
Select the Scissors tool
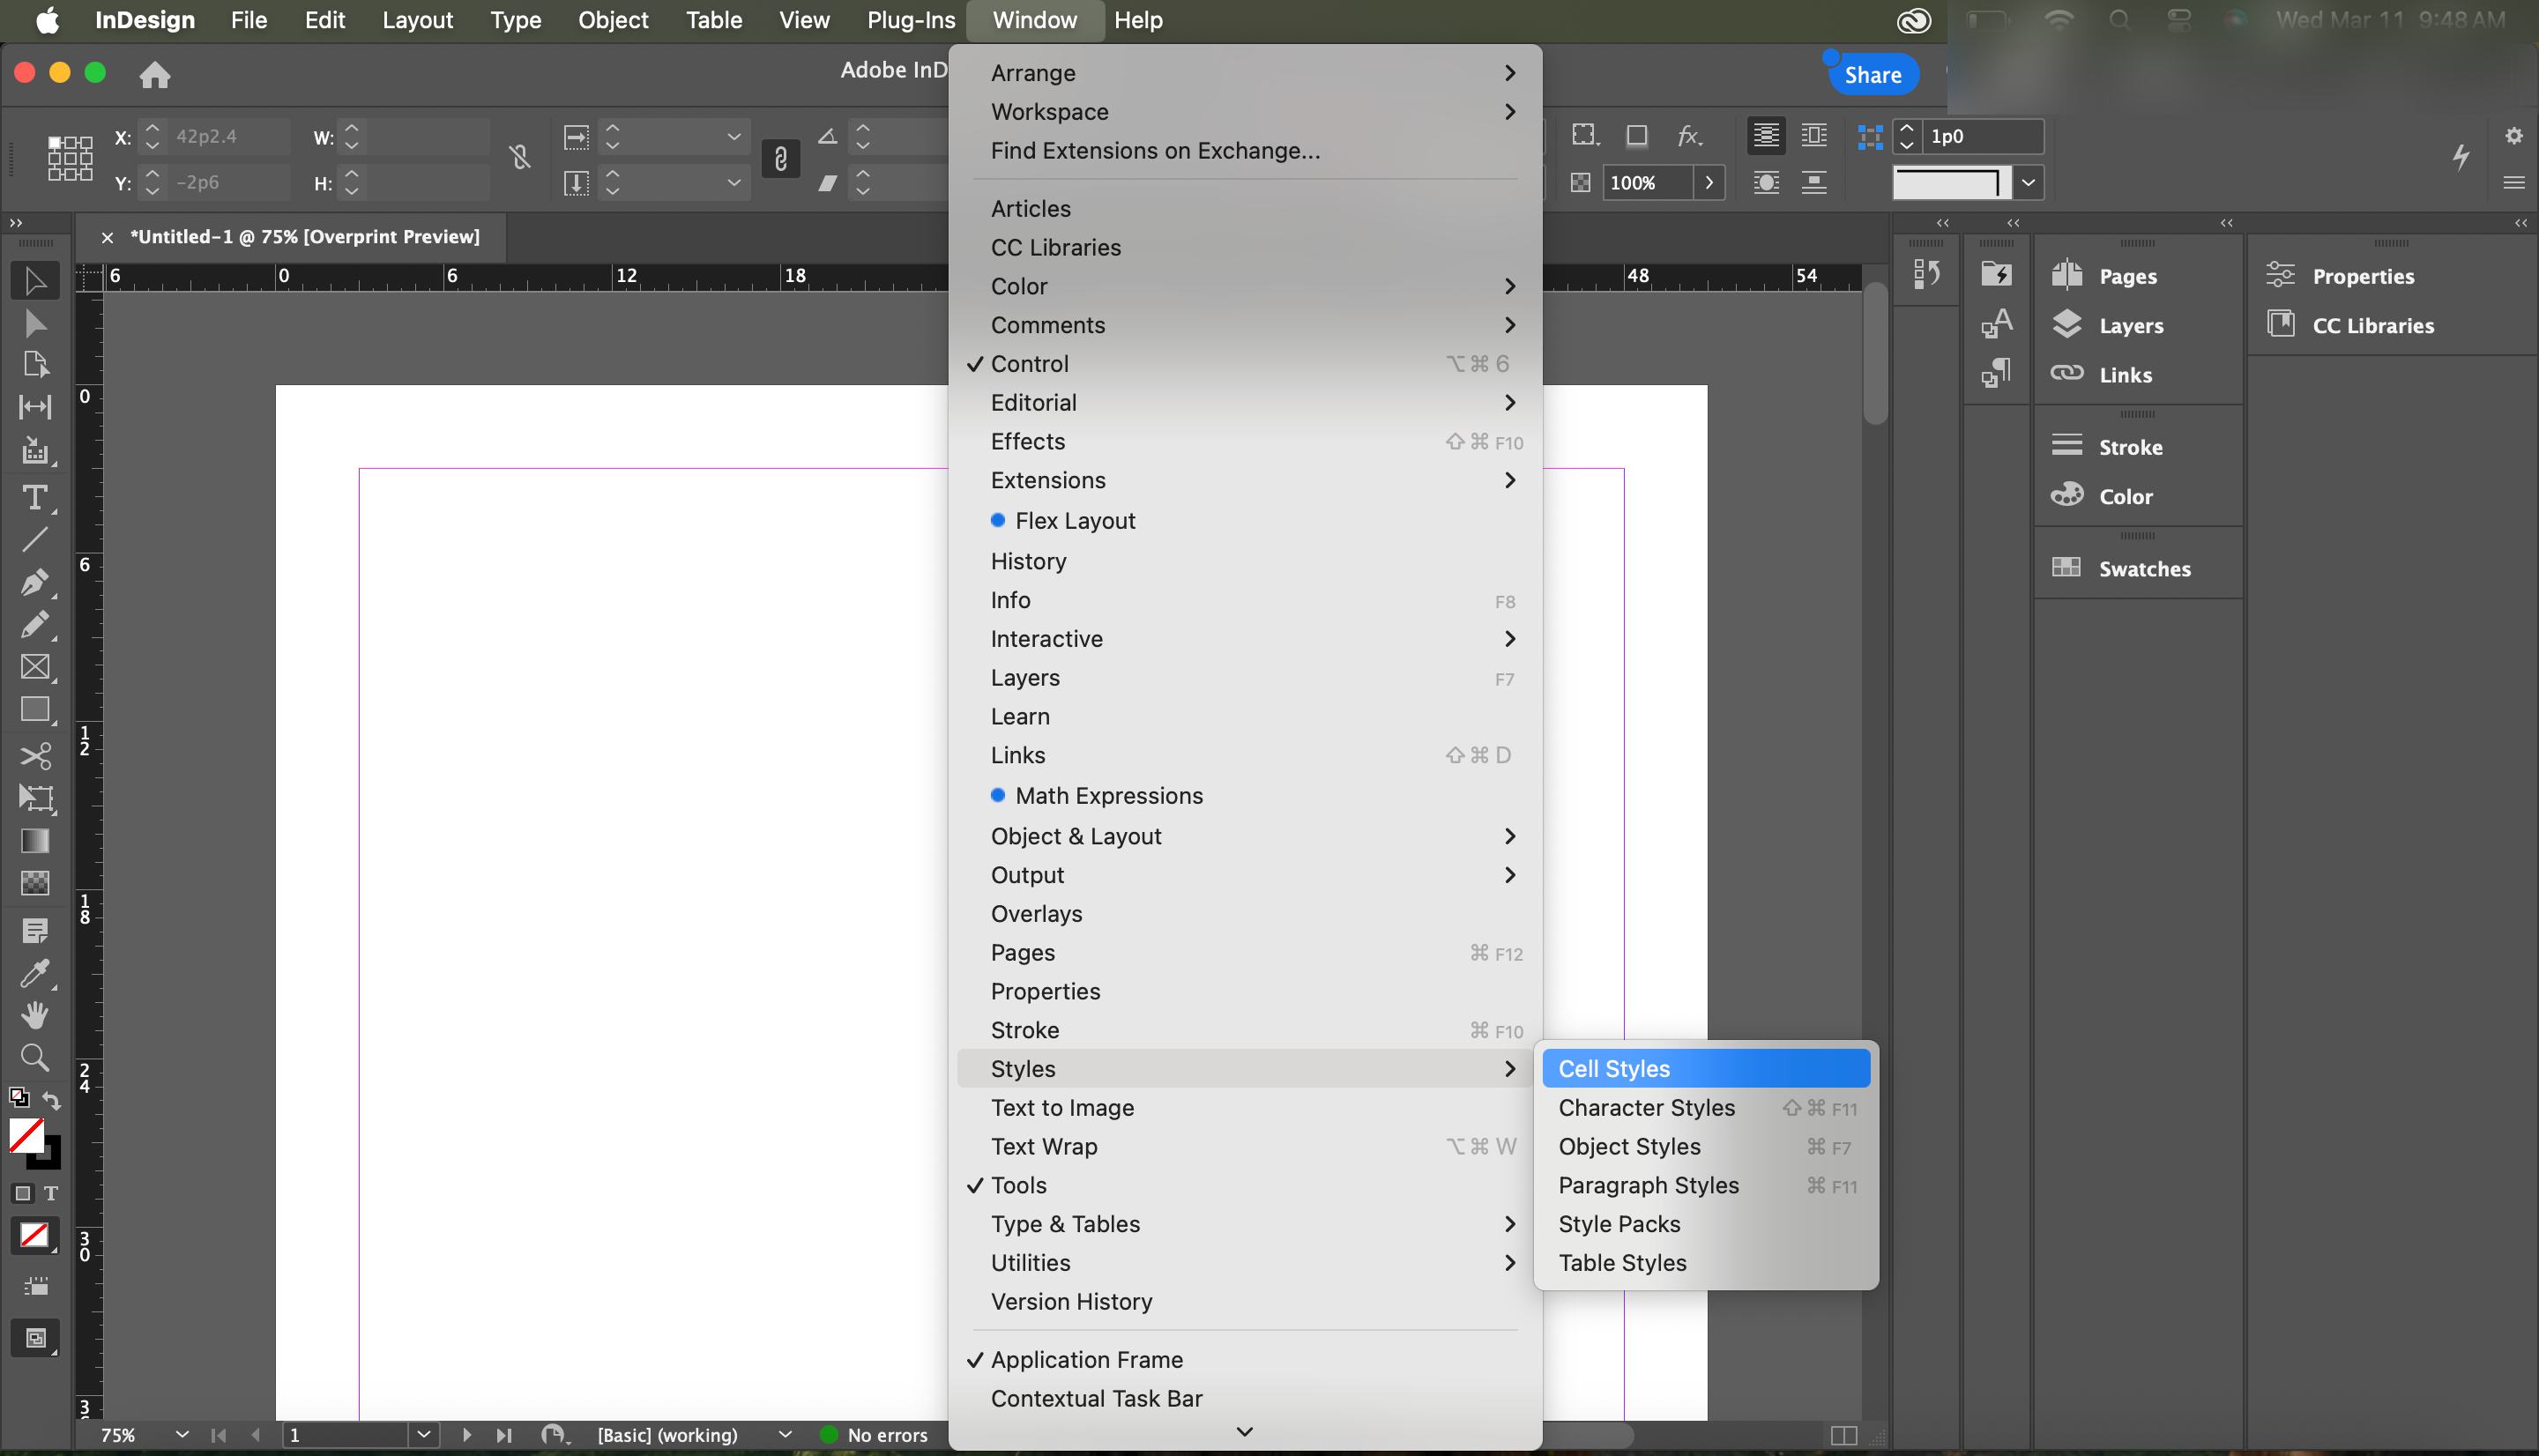[35, 755]
